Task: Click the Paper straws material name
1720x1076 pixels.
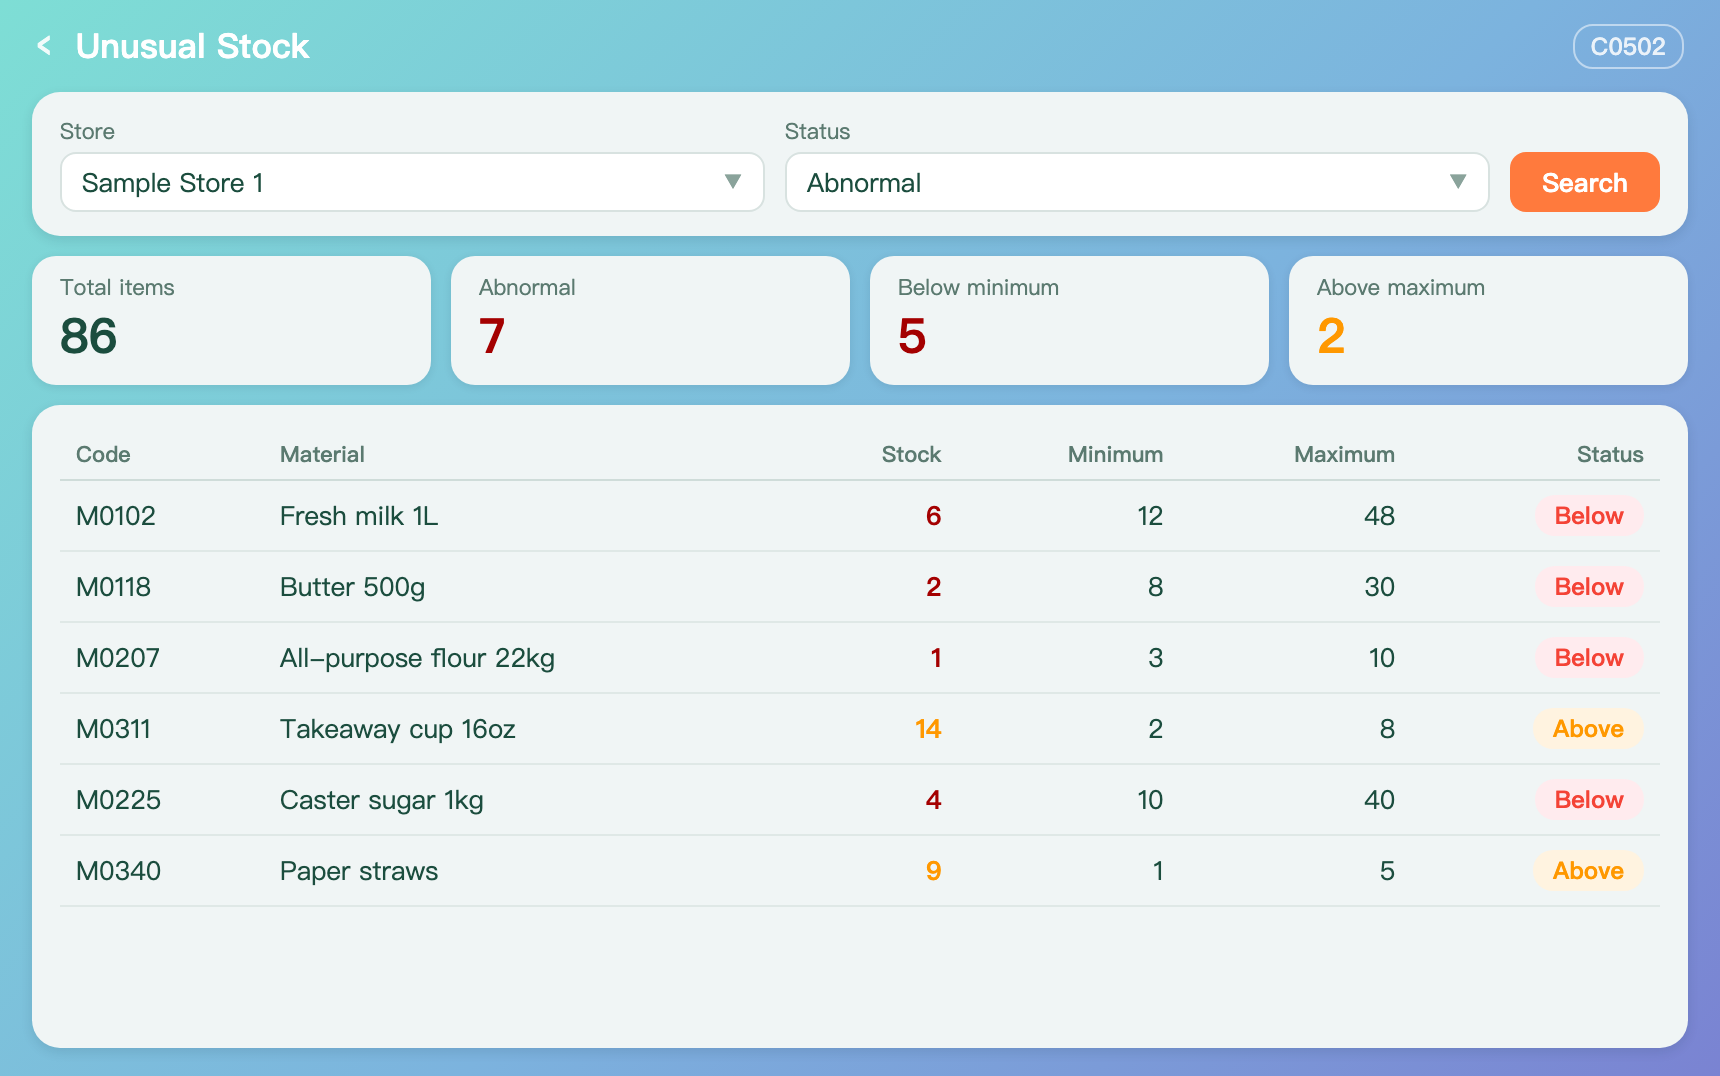Action: pos(359,871)
